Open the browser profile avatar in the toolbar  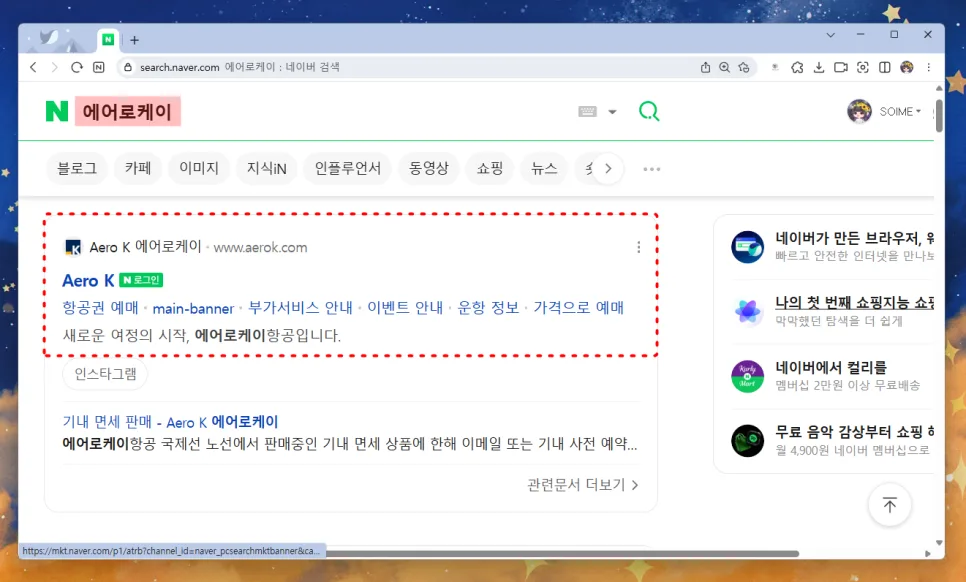906,67
